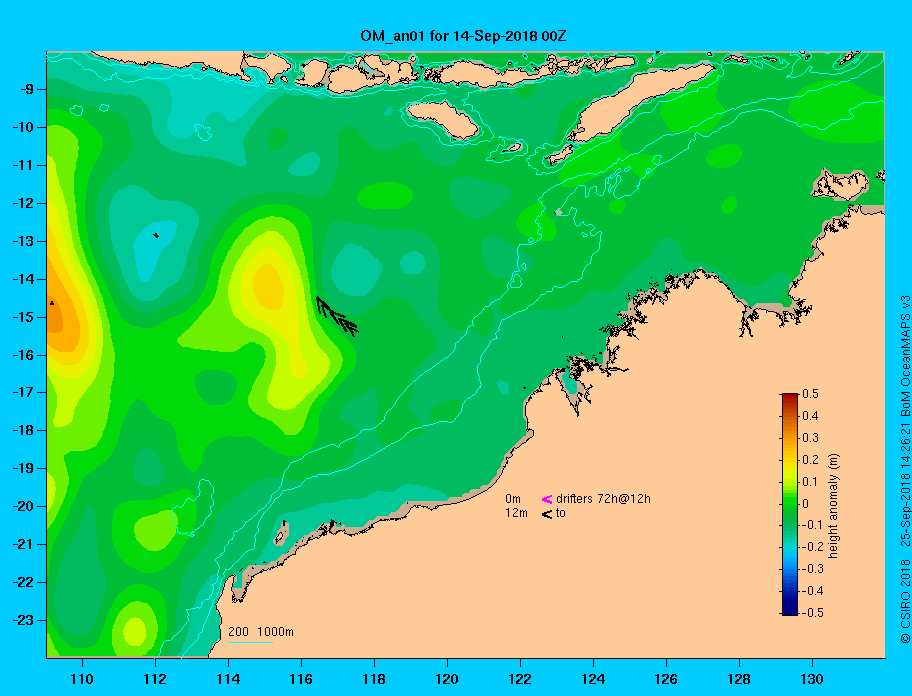Click longitude axis label '120'
912x696 pixels.
[447, 679]
